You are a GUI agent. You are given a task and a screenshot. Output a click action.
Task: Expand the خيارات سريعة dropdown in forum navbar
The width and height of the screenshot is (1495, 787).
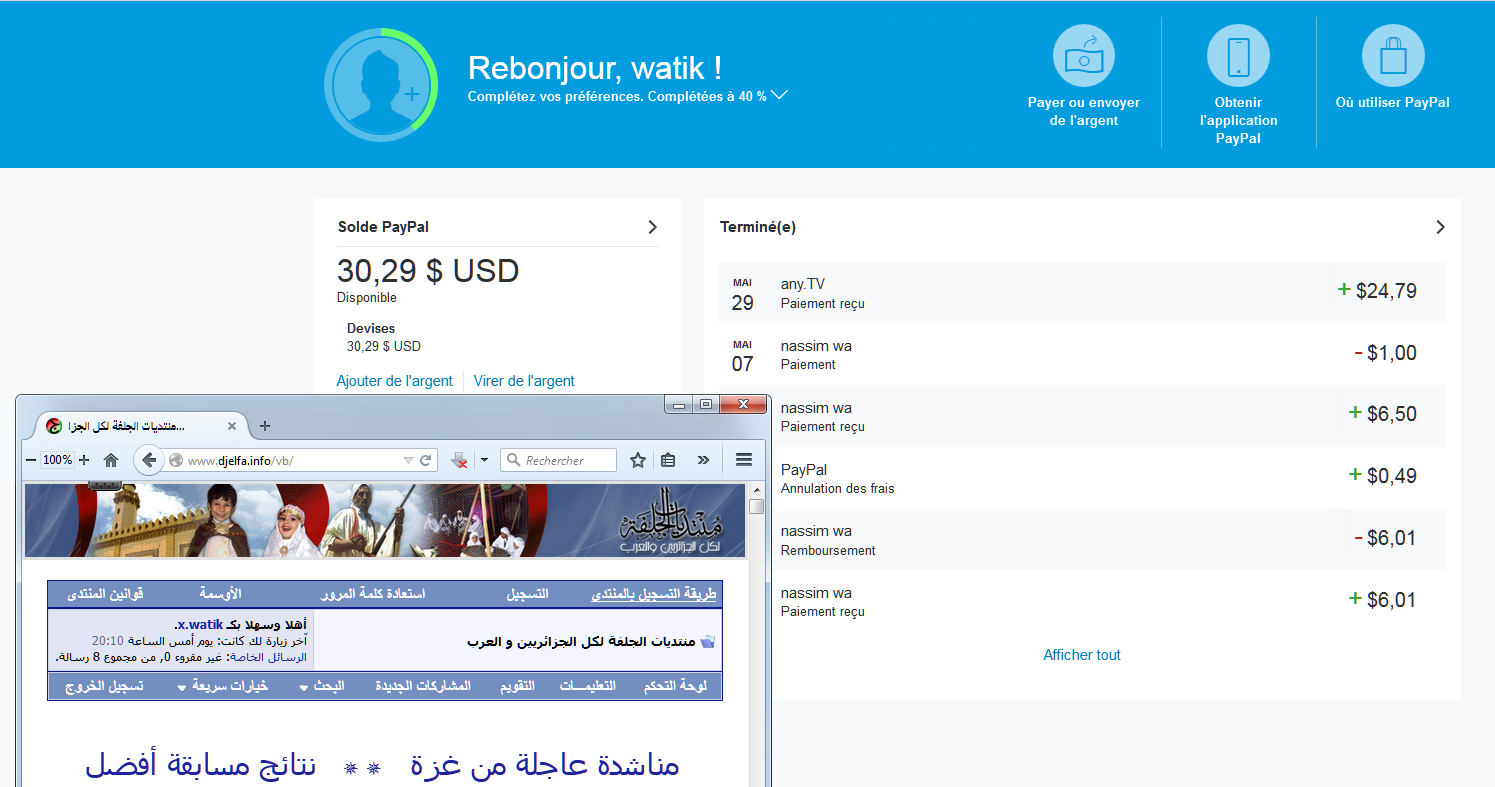(223, 686)
